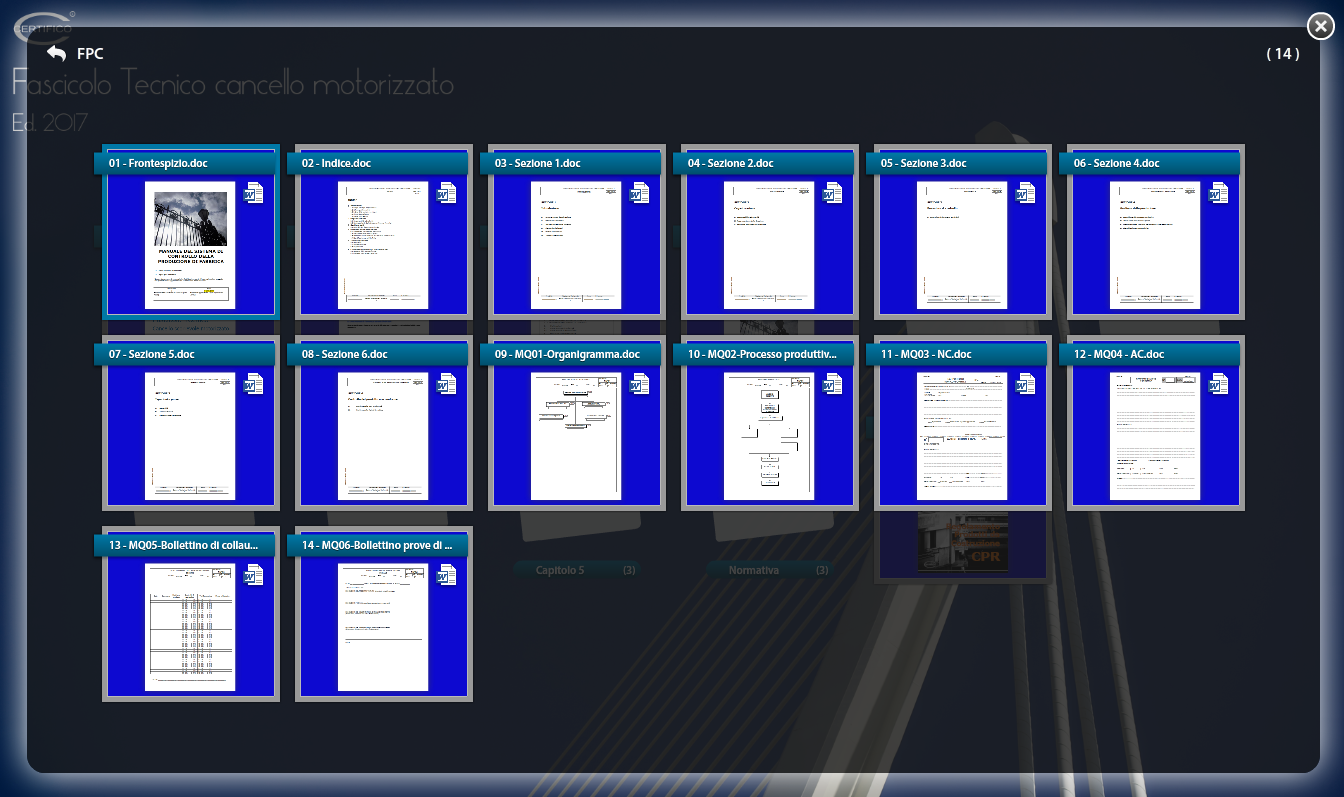Image resolution: width=1344 pixels, height=797 pixels.
Task: Open the 04 - Sezione 2.doc page preview
Action: [x=769, y=245]
